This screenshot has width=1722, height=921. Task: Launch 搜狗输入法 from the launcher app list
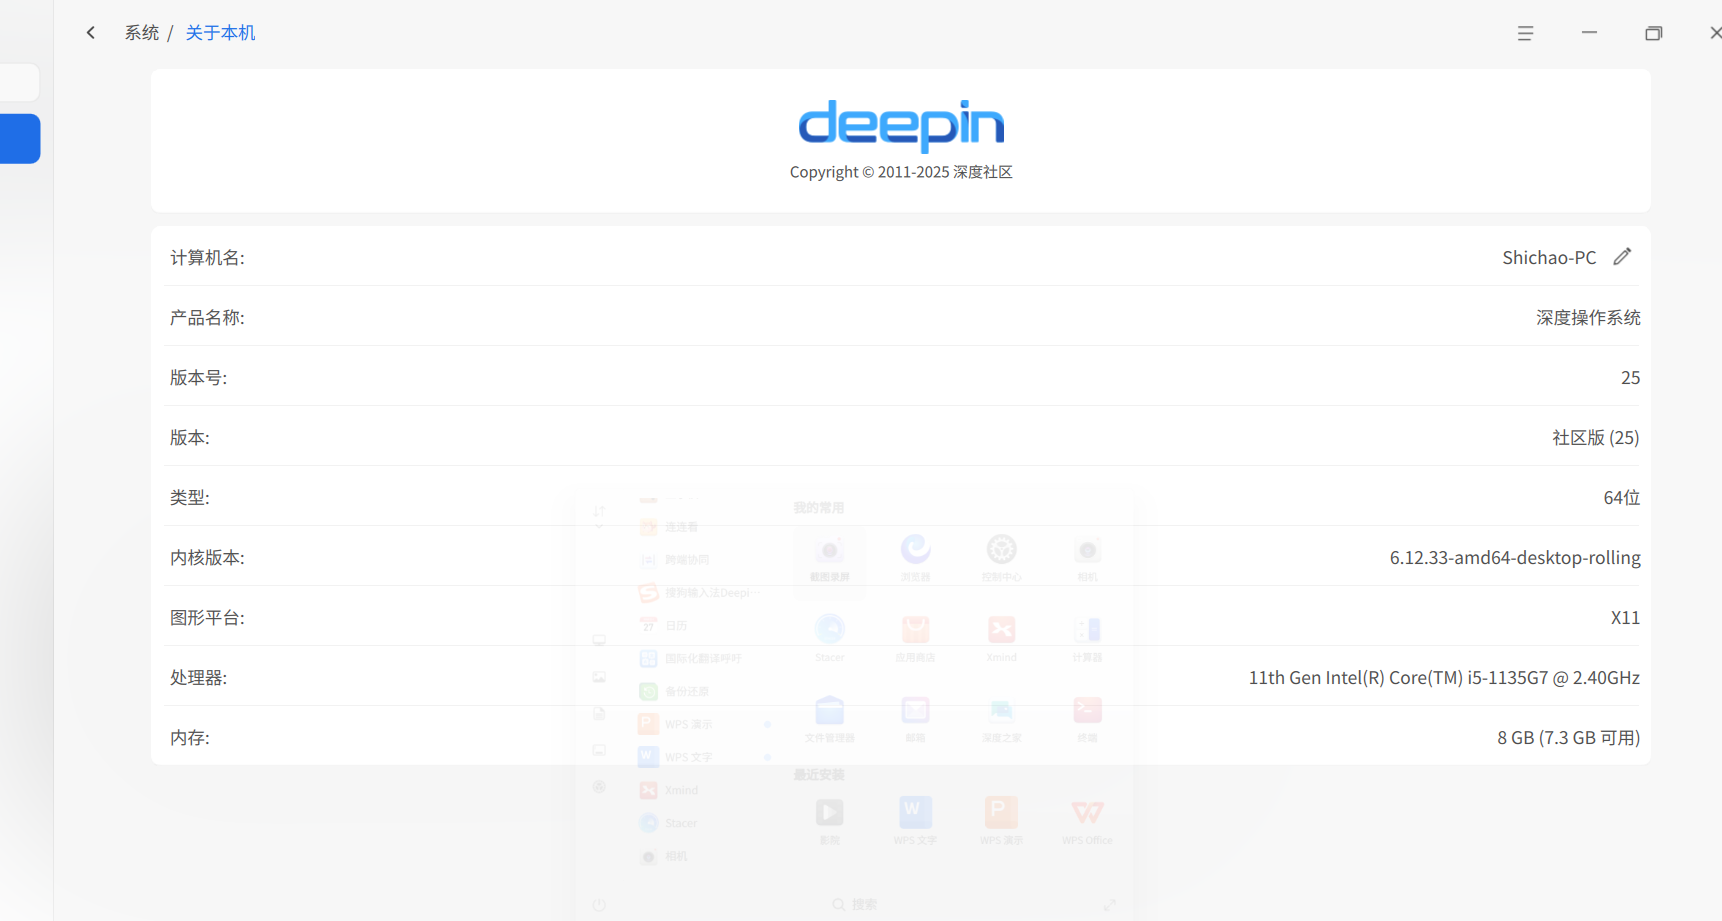[700, 593]
